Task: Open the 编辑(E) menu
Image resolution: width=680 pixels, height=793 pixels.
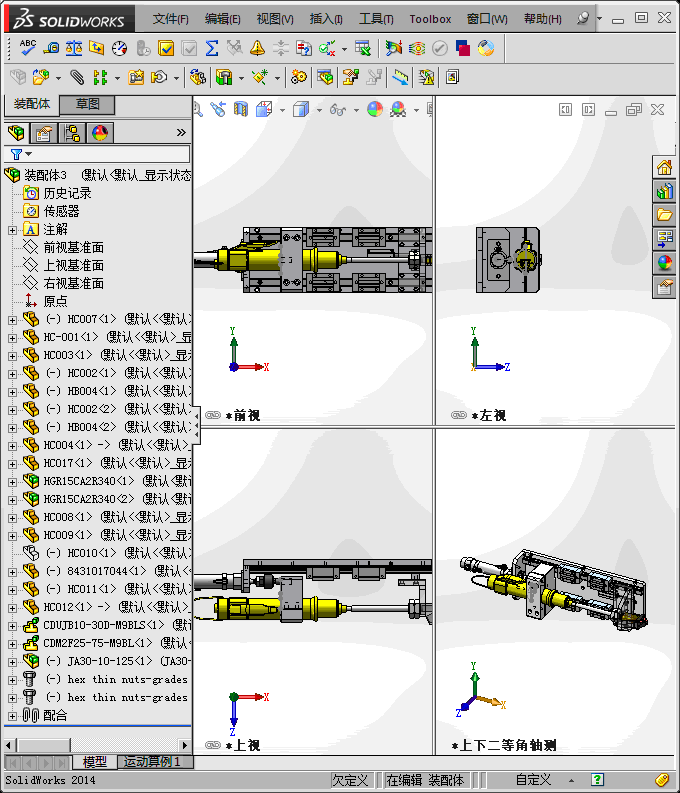Action: point(222,19)
